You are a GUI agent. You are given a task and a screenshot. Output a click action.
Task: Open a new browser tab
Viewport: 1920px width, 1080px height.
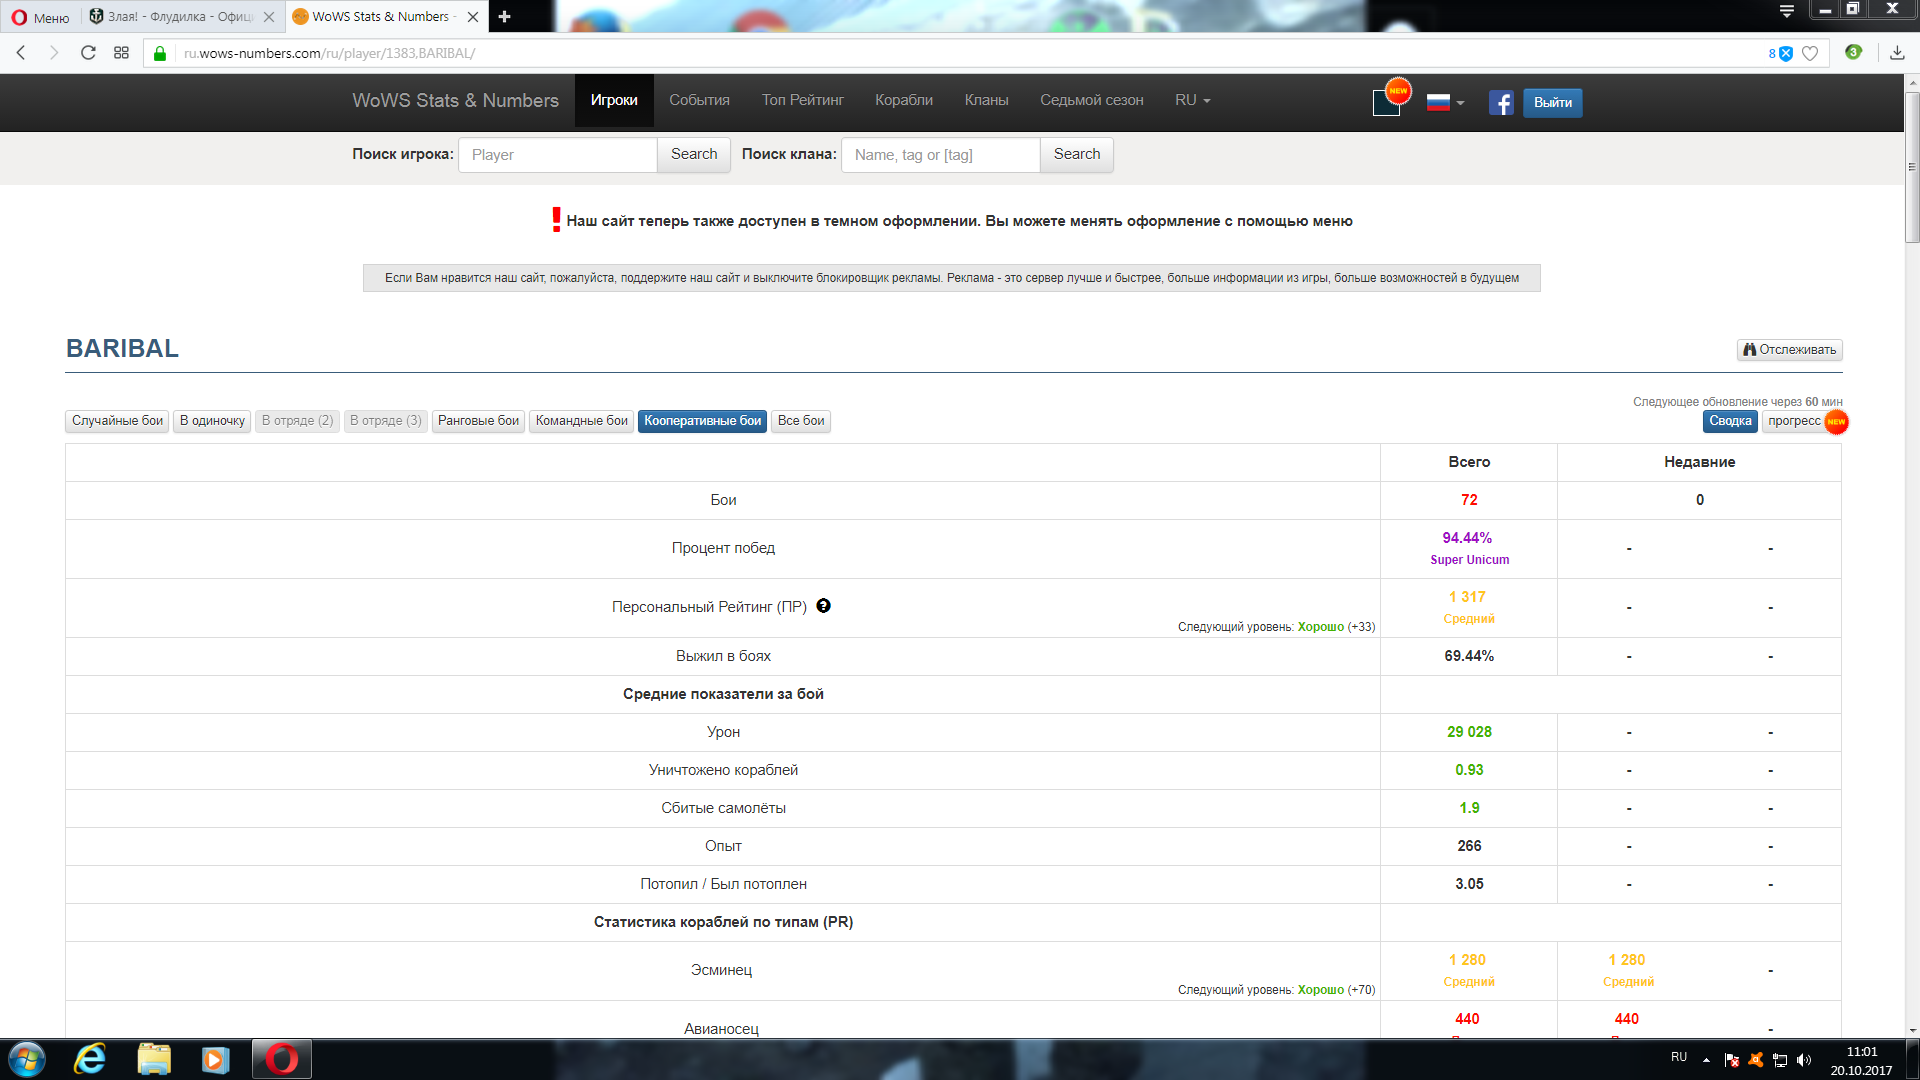(504, 17)
